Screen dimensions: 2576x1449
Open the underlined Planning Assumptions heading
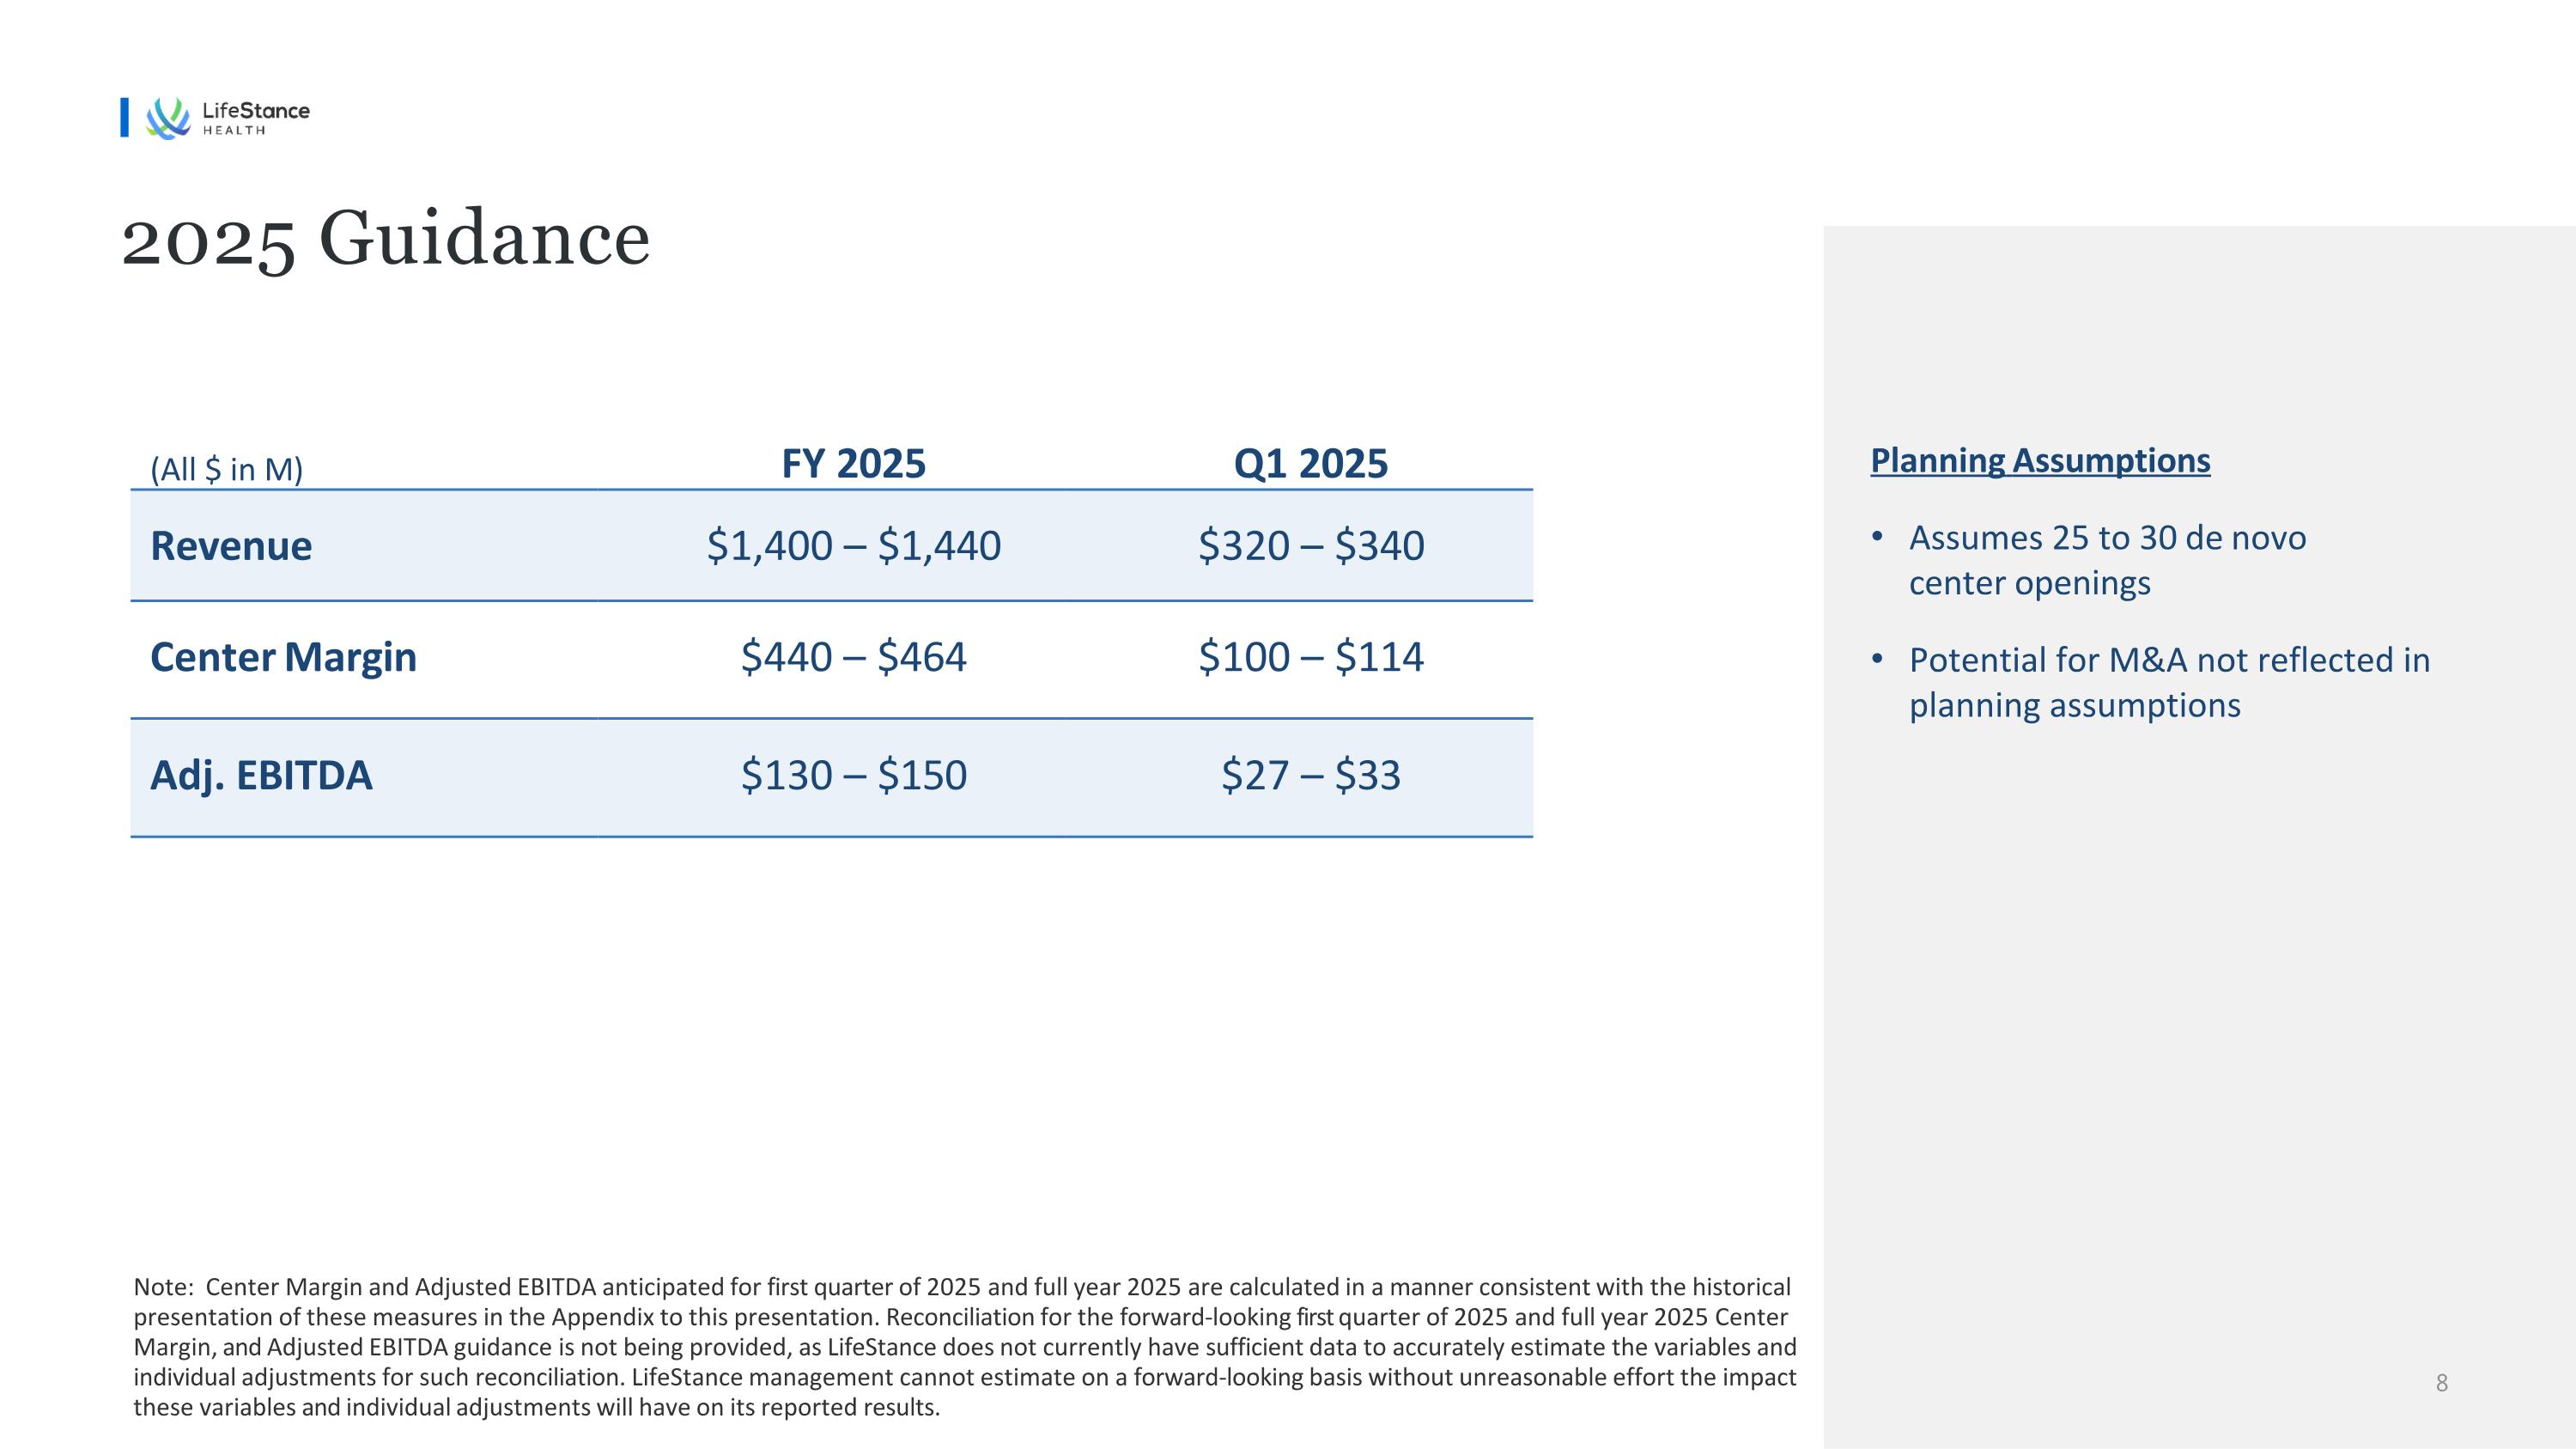pos(2040,460)
